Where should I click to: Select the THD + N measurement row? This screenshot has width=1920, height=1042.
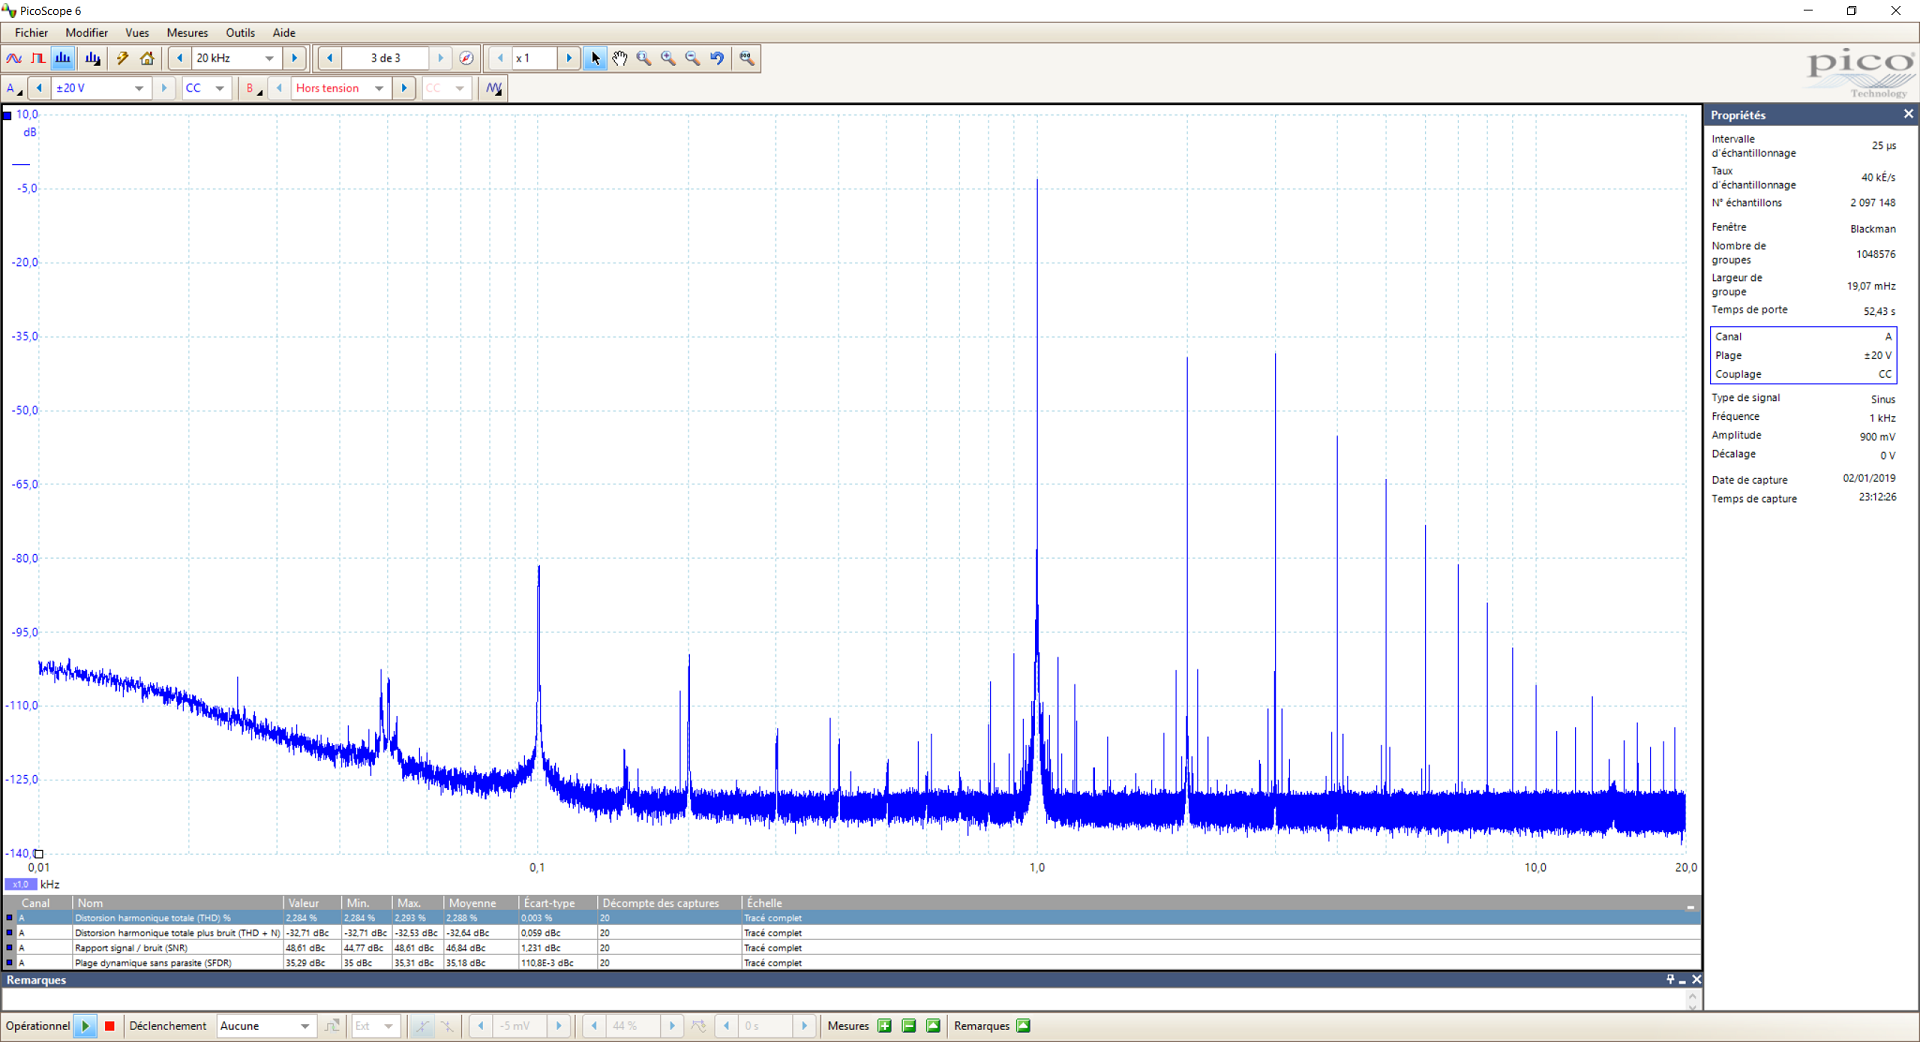tap(851, 933)
